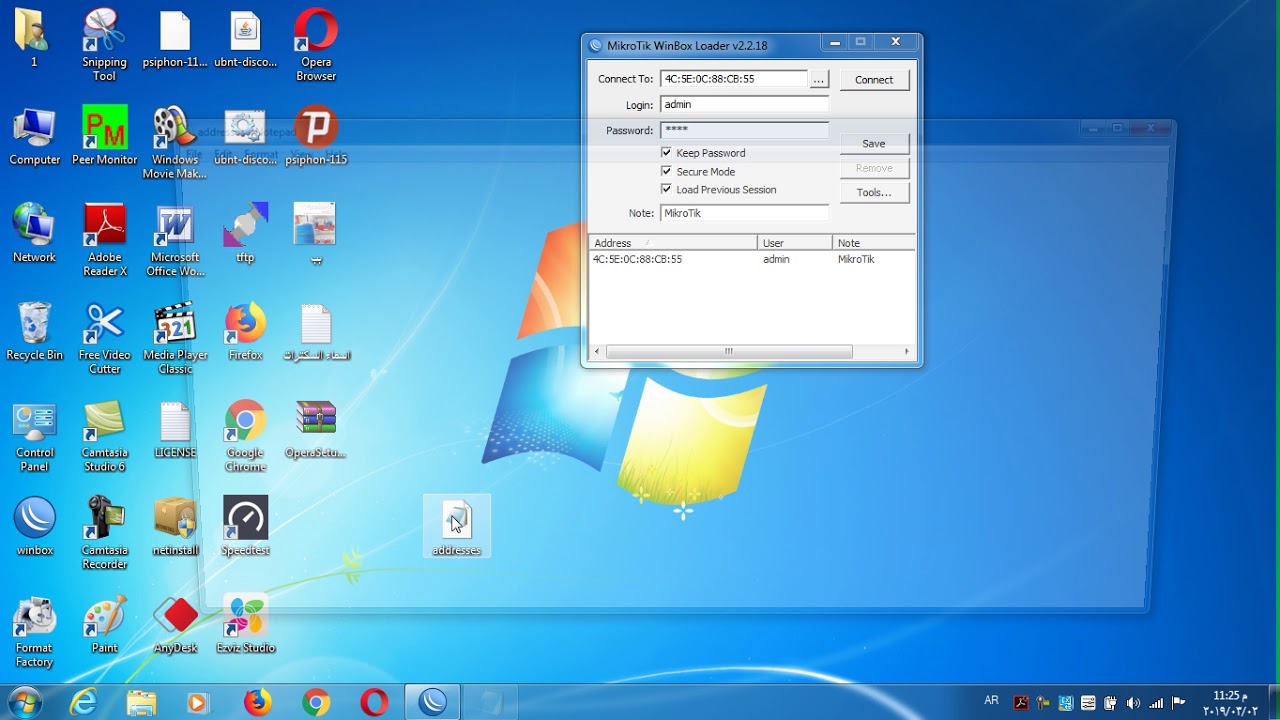Click the right scroll arrow of the address list
The width and height of the screenshot is (1280, 720).
(x=907, y=352)
